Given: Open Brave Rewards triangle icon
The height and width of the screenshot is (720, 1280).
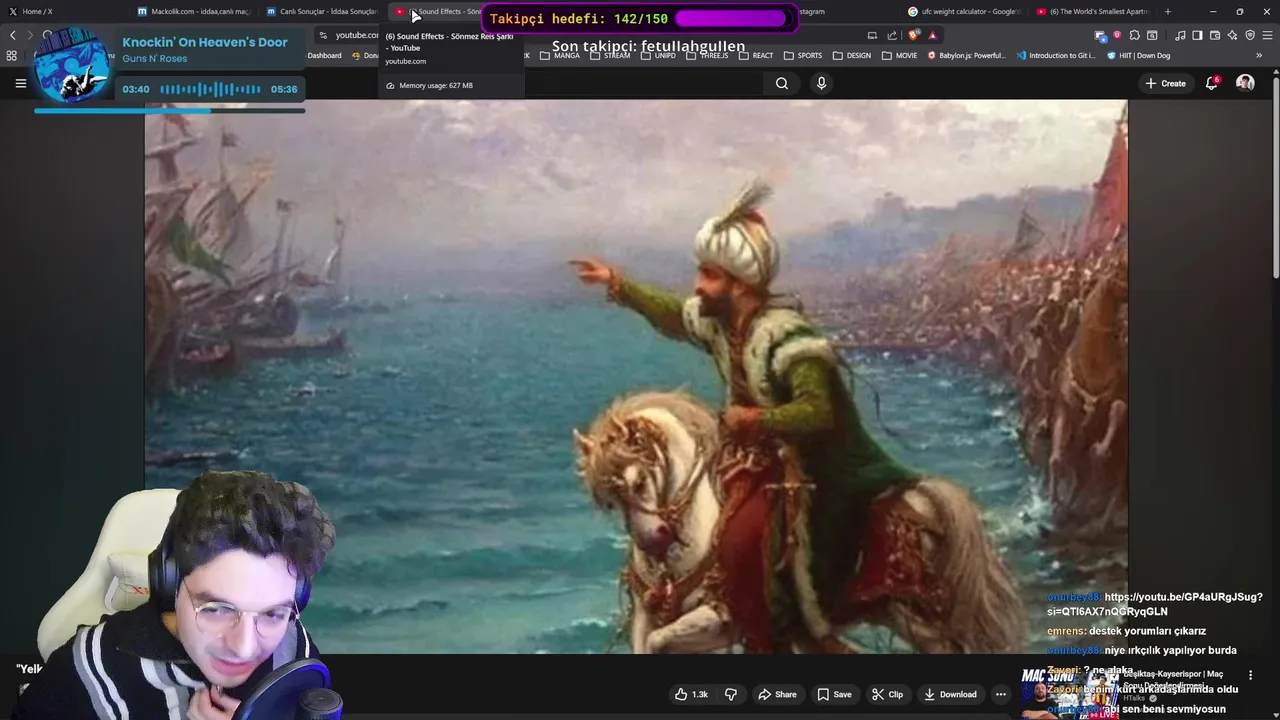Looking at the screenshot, I should tap(932, 35).
